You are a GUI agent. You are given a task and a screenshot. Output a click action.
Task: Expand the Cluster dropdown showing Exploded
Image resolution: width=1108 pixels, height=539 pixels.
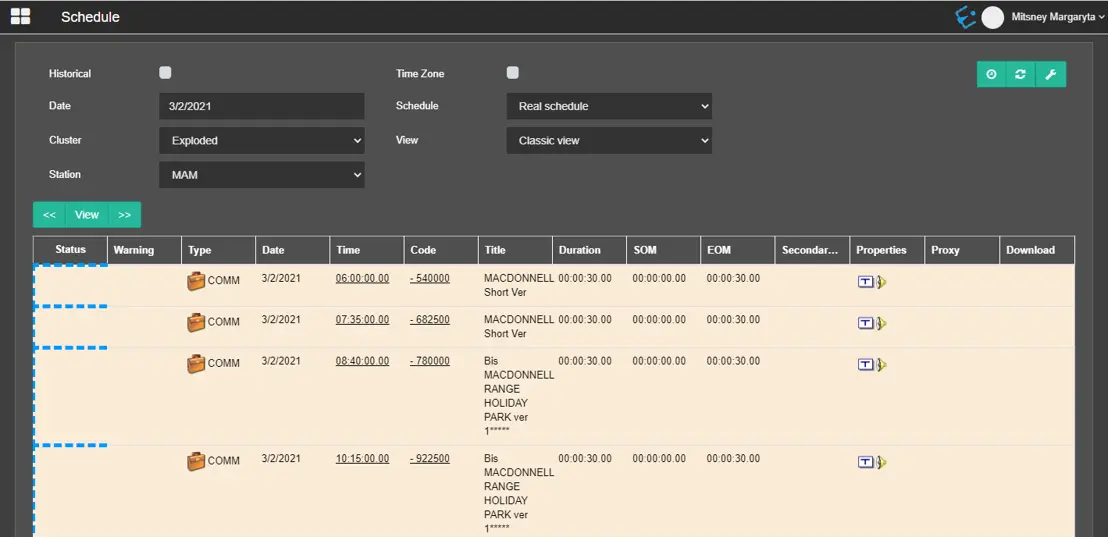(x=261, y=141)
